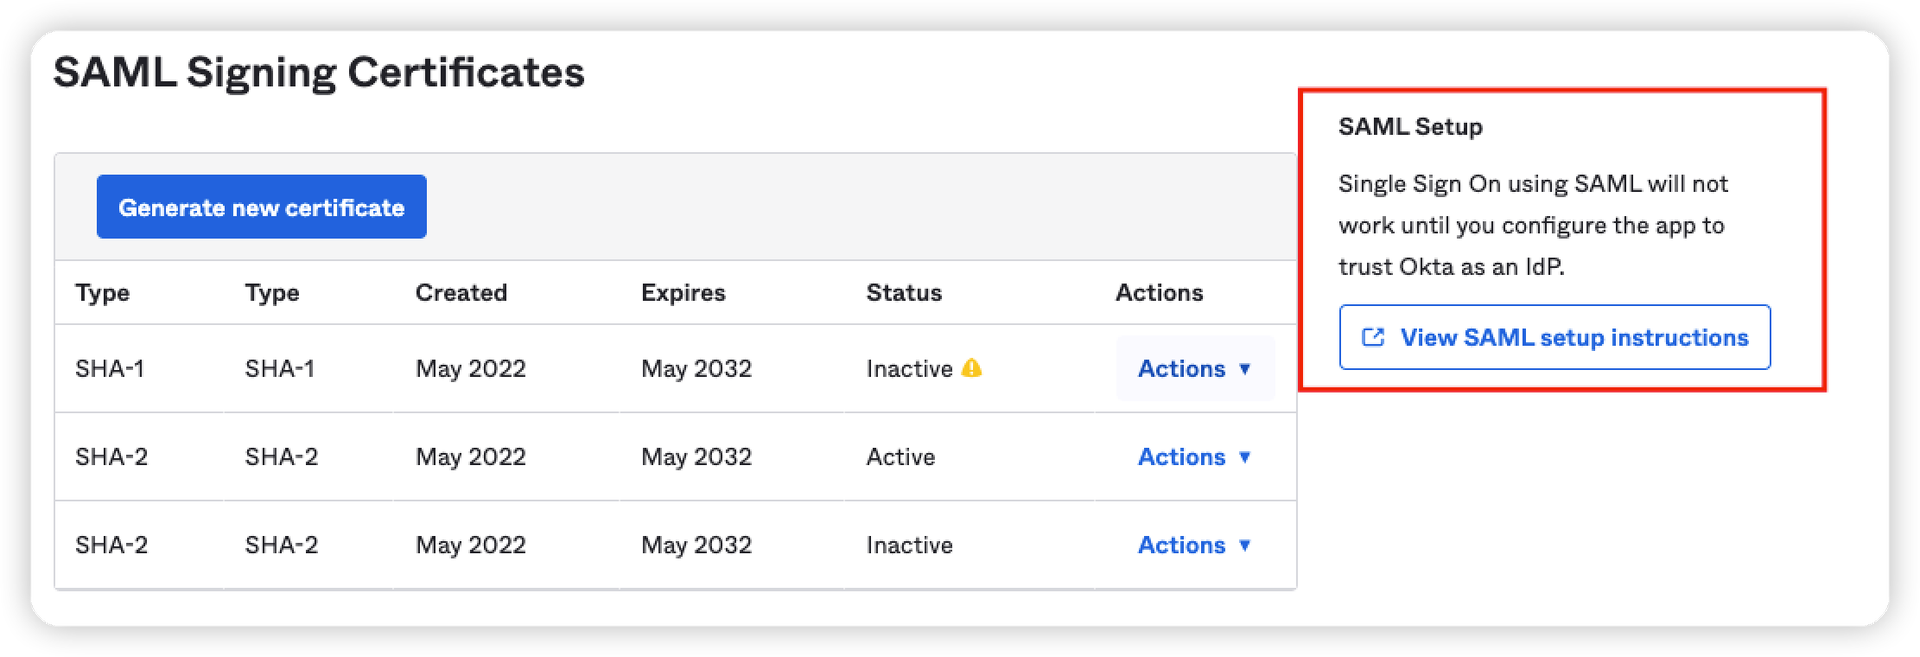The image size is (1920, 657).
Task: Click the Generate new certificate button
Action: [x=261, y=206]
